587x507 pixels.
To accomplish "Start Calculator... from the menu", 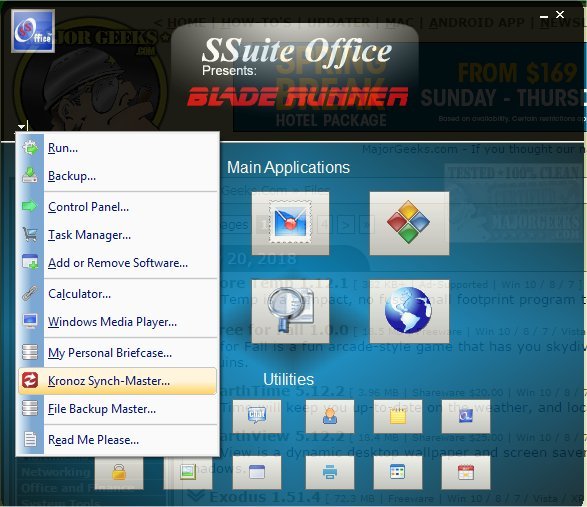I will 117,294.
